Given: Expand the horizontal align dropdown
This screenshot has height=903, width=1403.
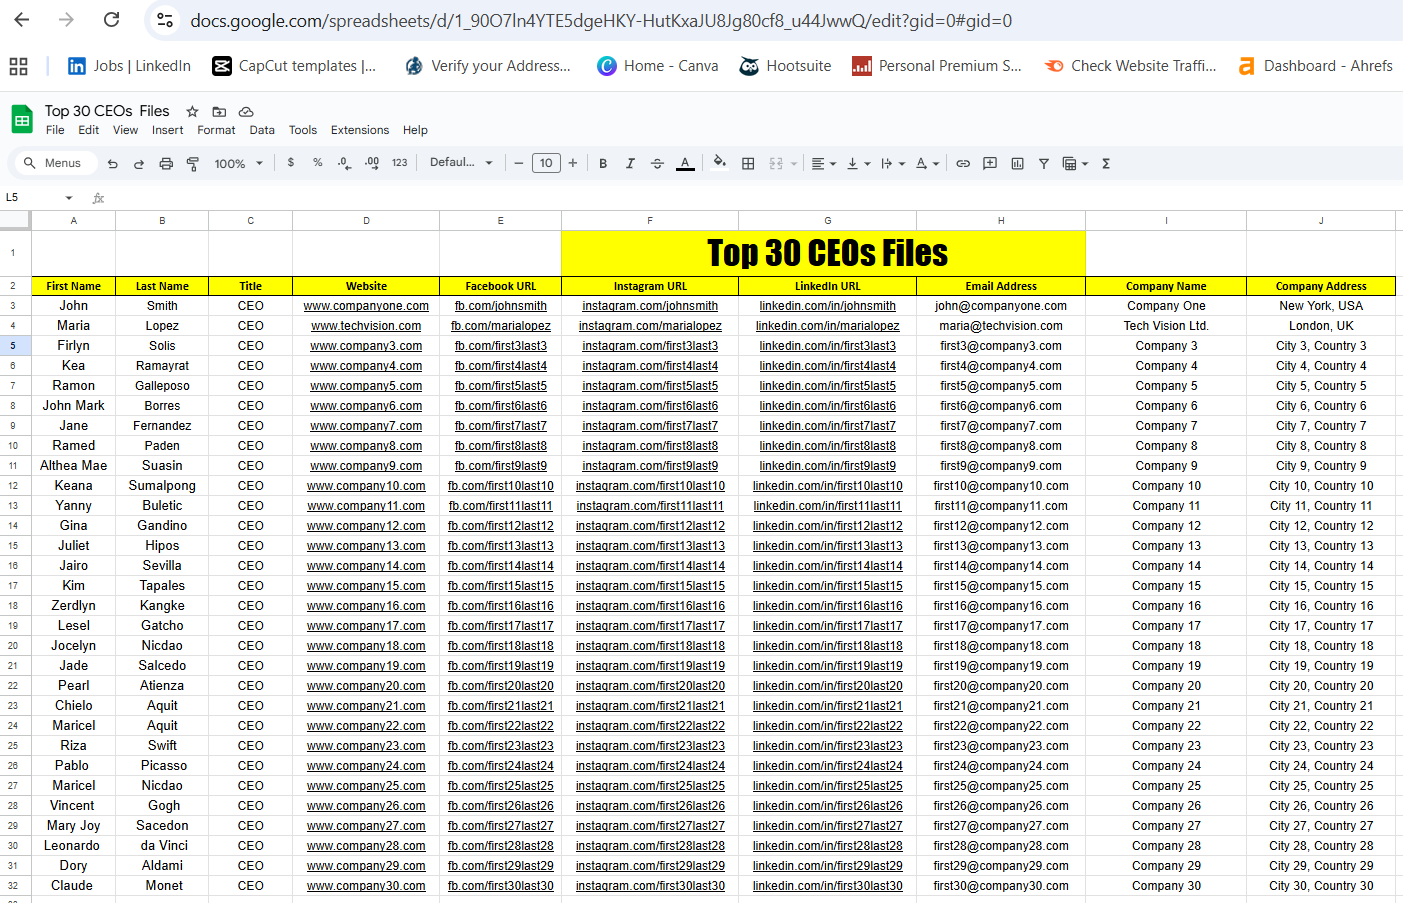Looking at the screenshot, I should click(823, 163).
